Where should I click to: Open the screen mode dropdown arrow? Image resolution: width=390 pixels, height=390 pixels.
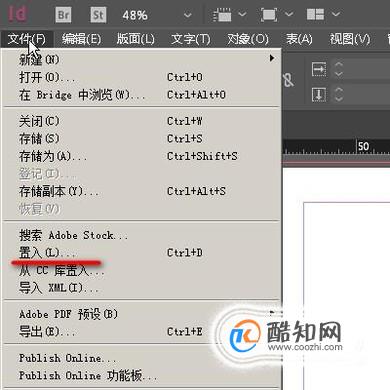tap(289, 14)
